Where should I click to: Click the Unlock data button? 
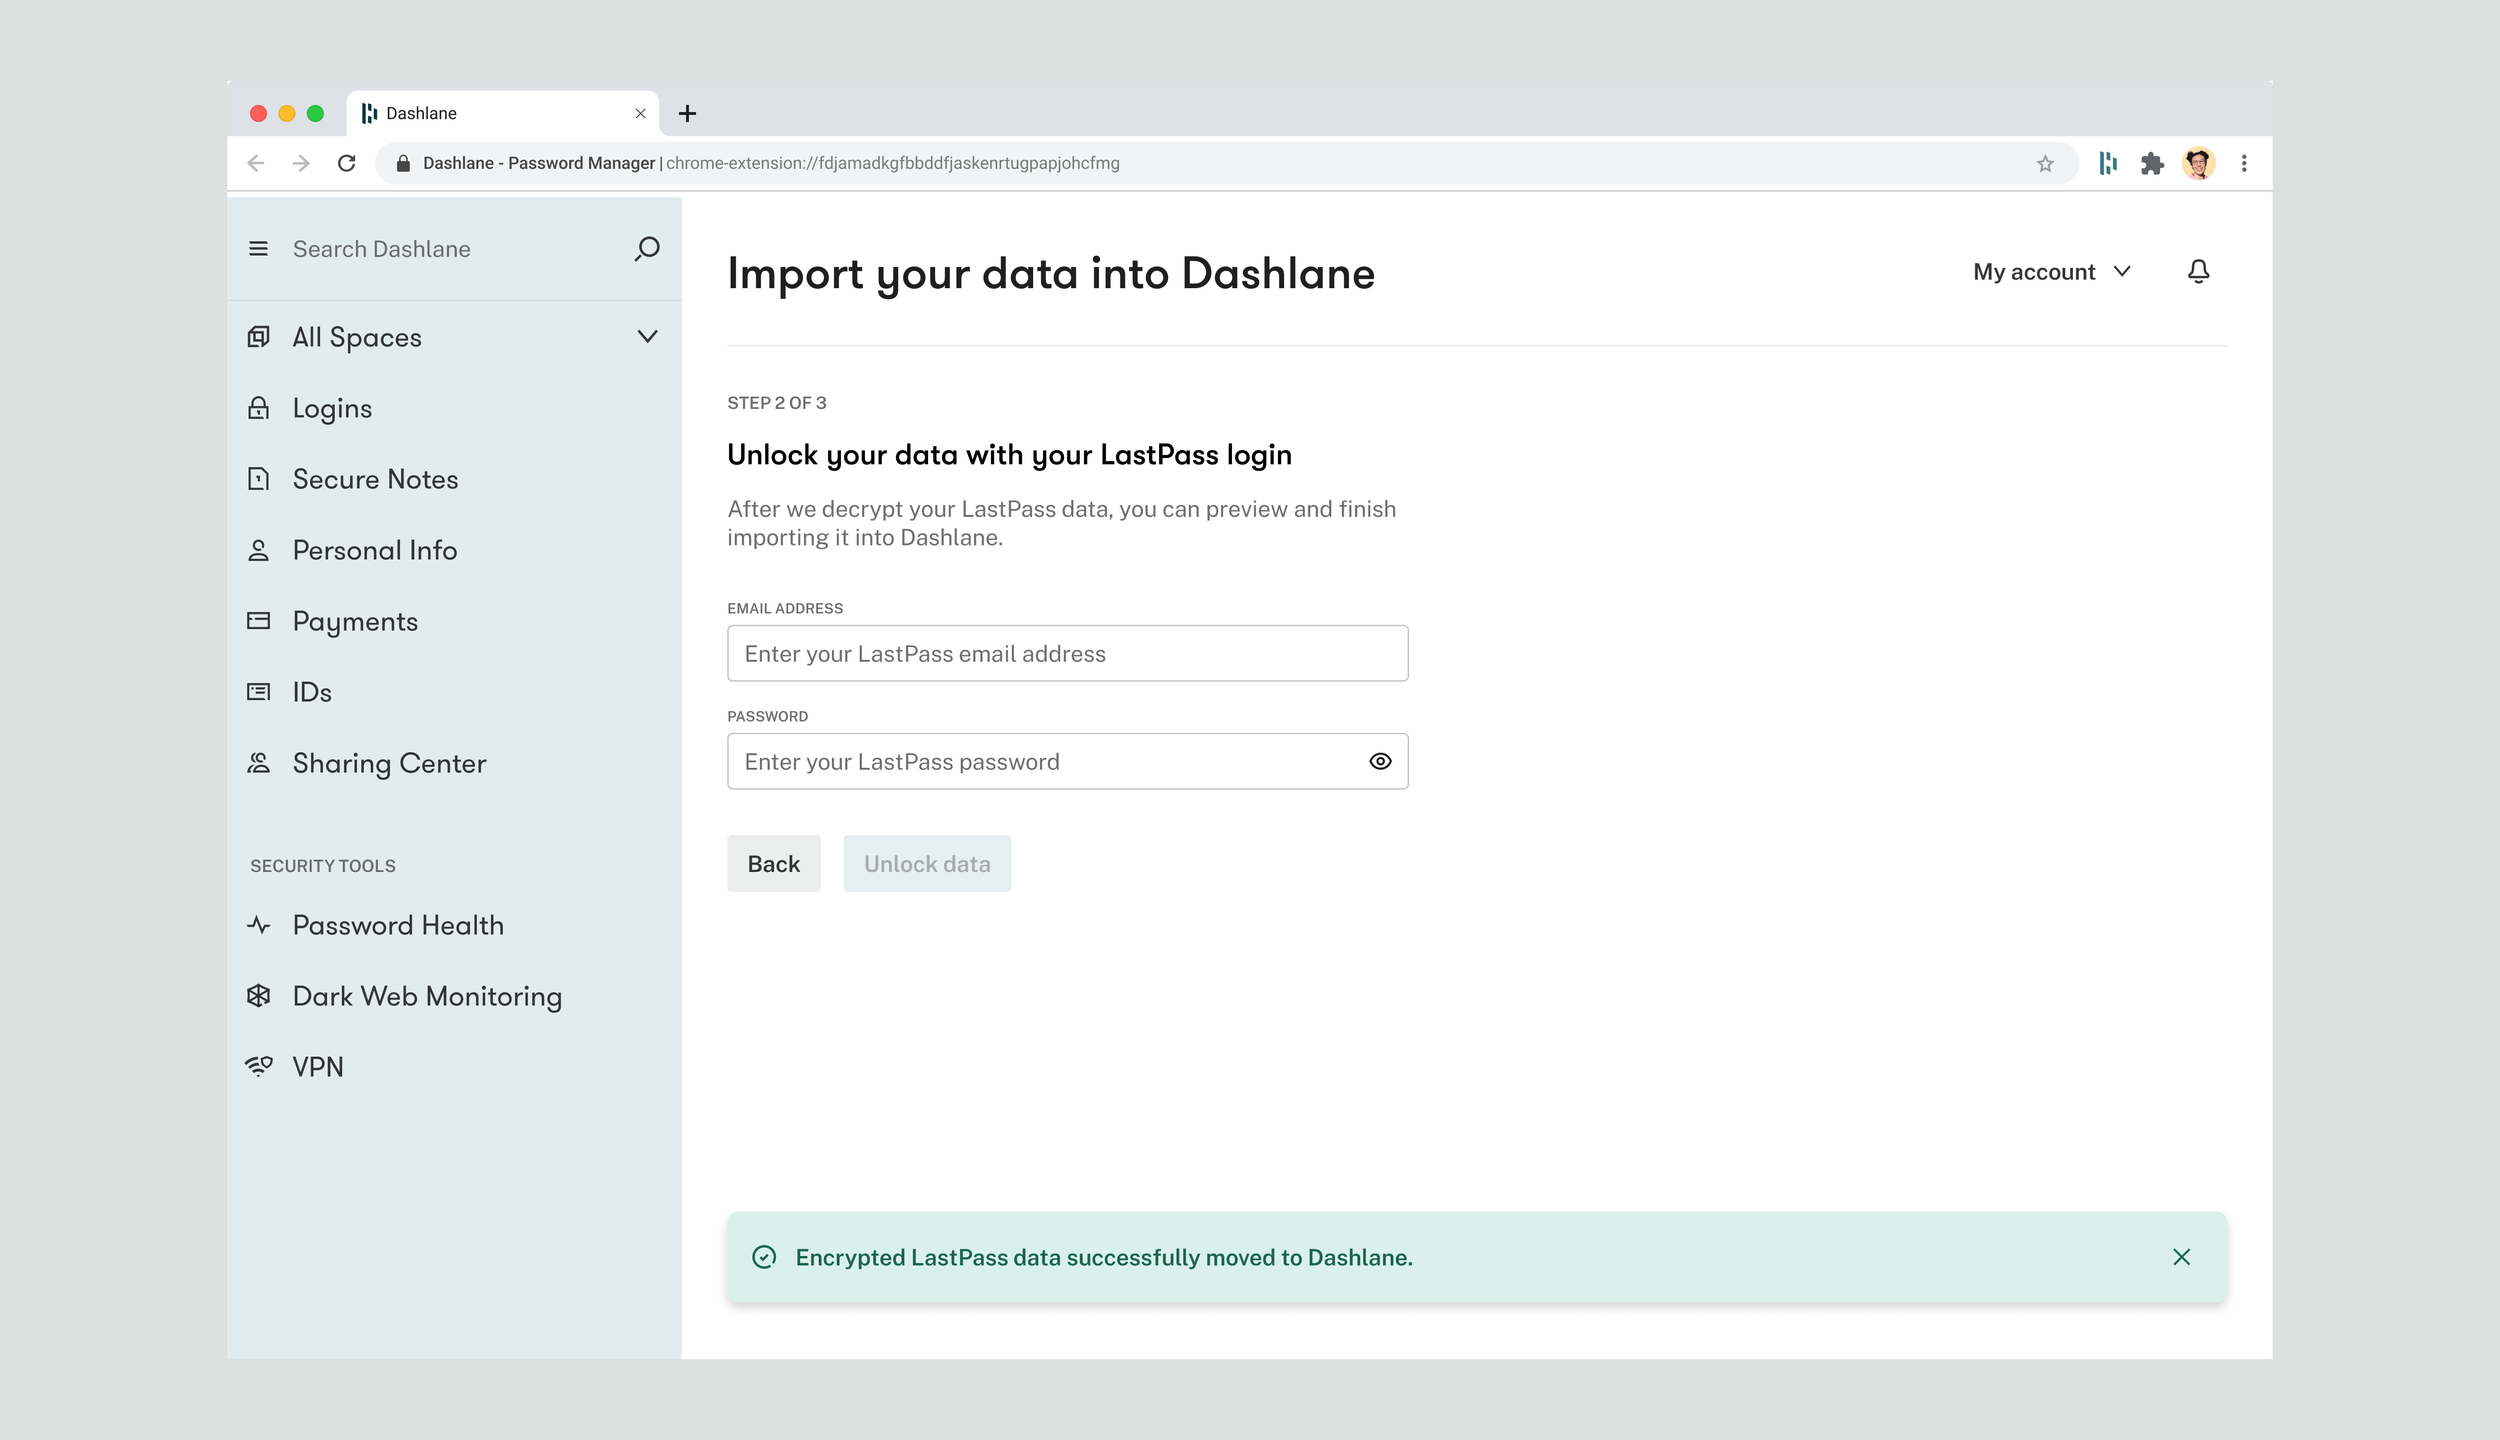tap(927, 864)
